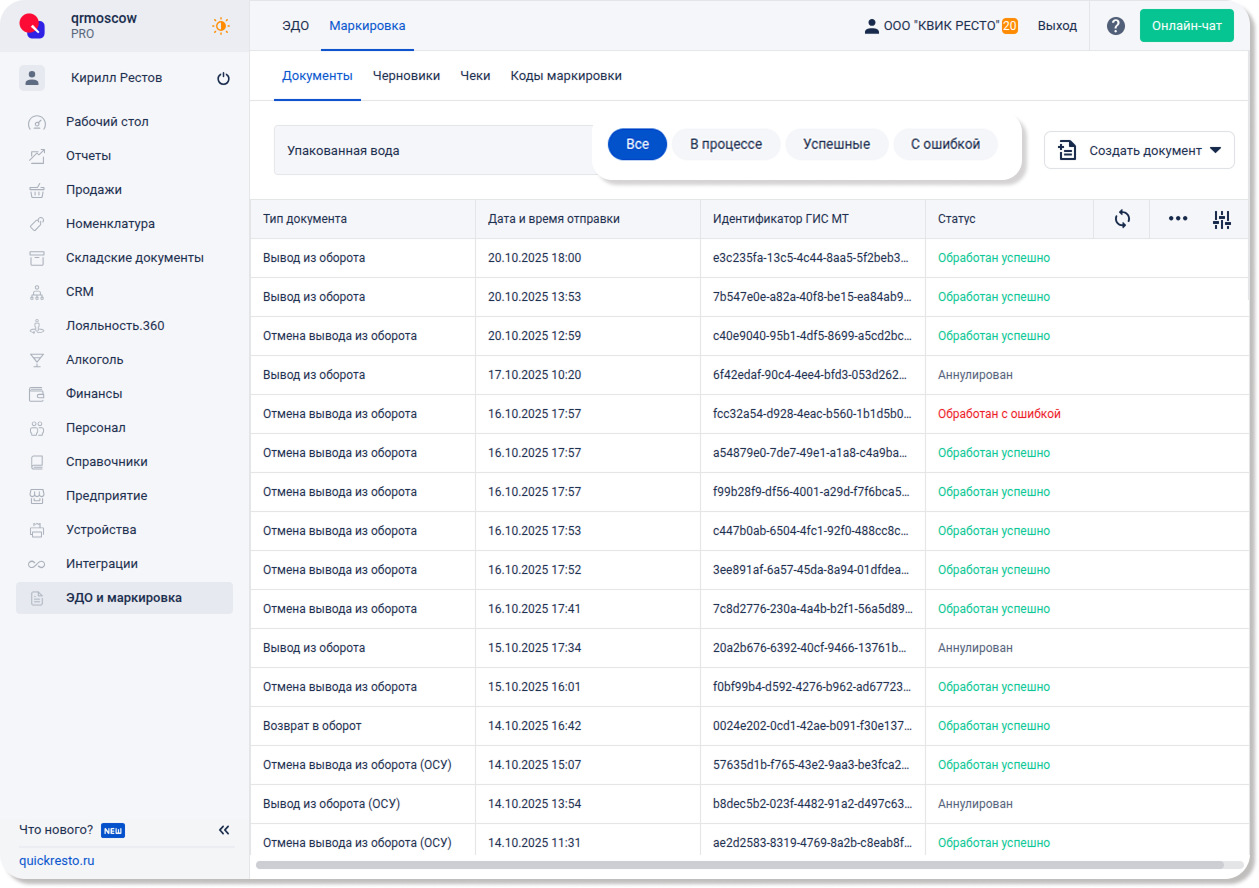
Task: Click the help question mark icon
Action: (1116, 26)
